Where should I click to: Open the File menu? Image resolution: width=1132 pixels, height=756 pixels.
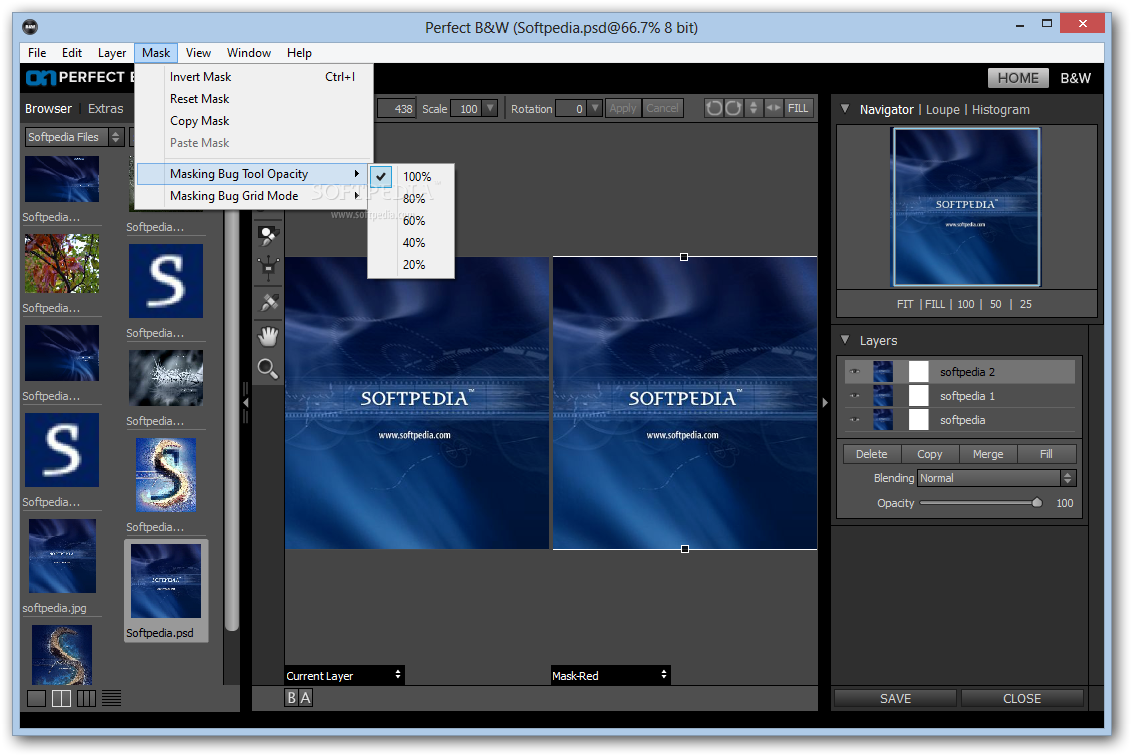tap(37, 53)
